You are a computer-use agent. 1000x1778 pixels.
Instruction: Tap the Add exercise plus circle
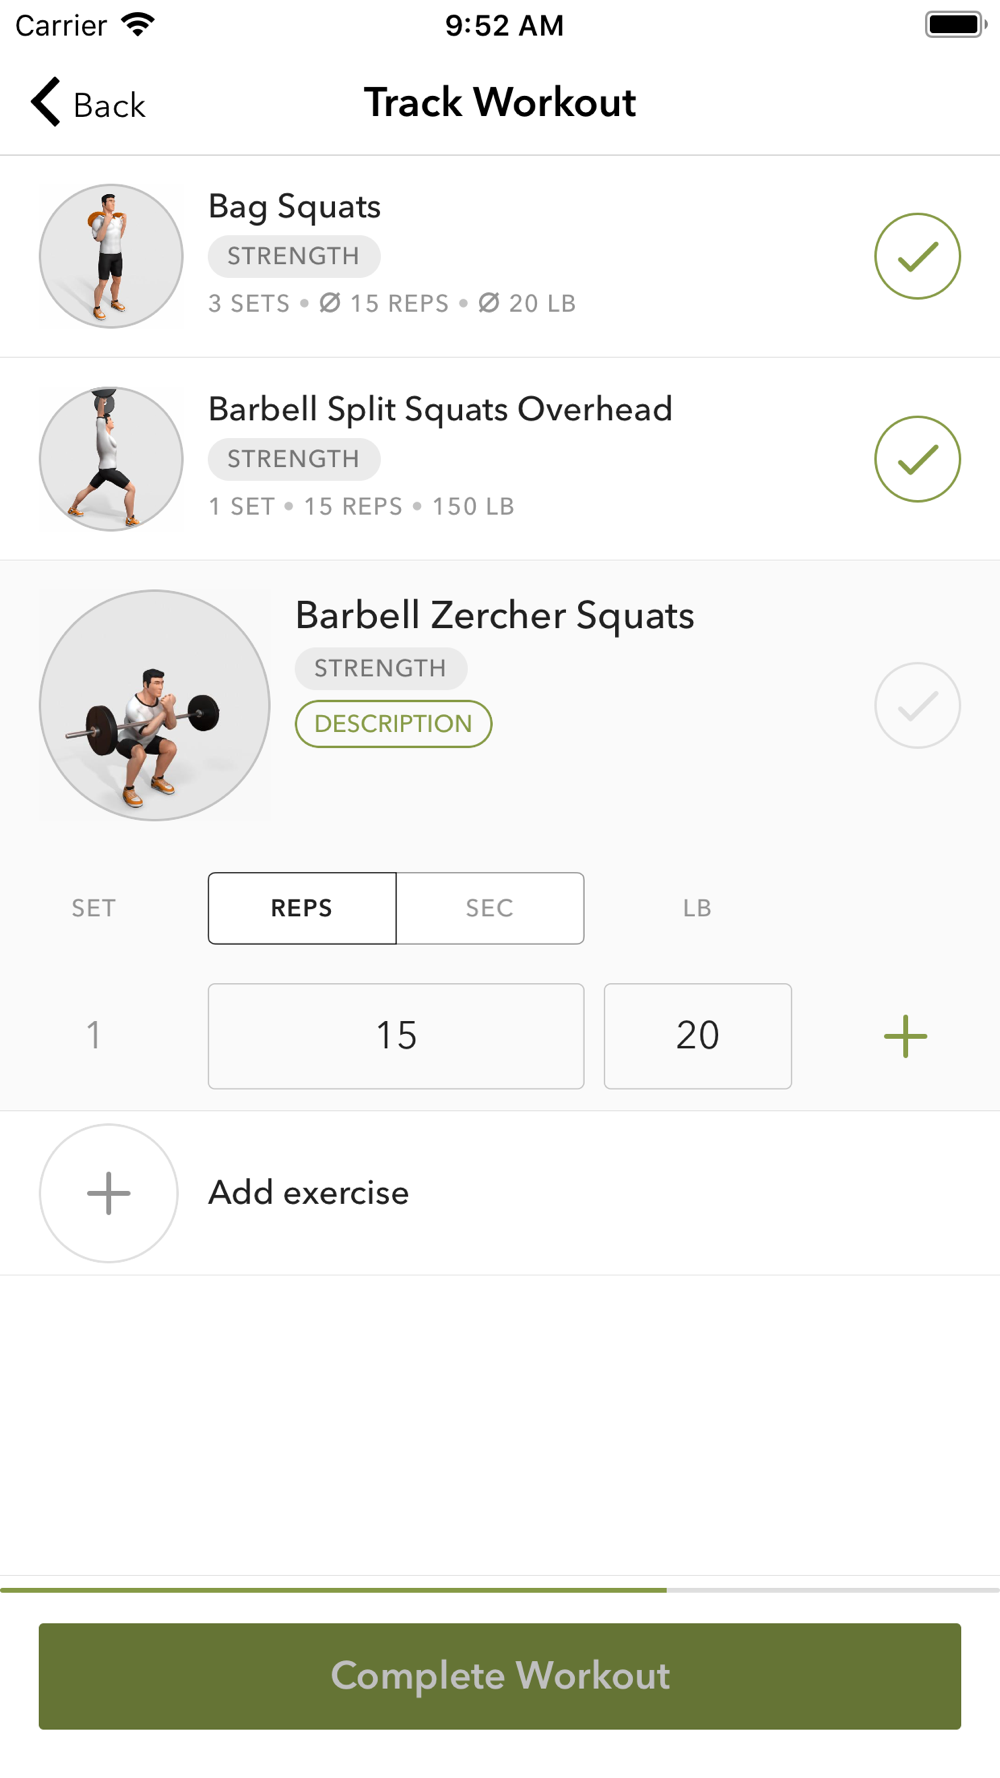[109, 1193]
